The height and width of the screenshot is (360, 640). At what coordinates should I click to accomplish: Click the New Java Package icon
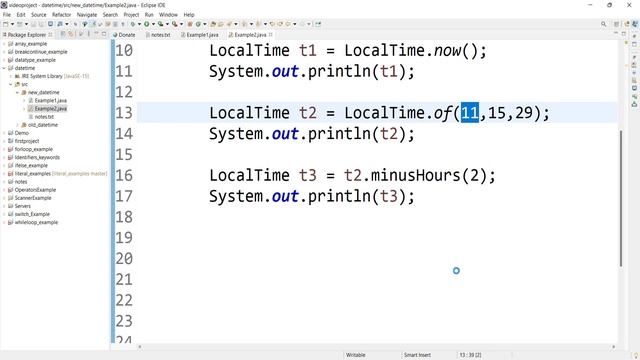pyautogui.click(x=190, y=24)
